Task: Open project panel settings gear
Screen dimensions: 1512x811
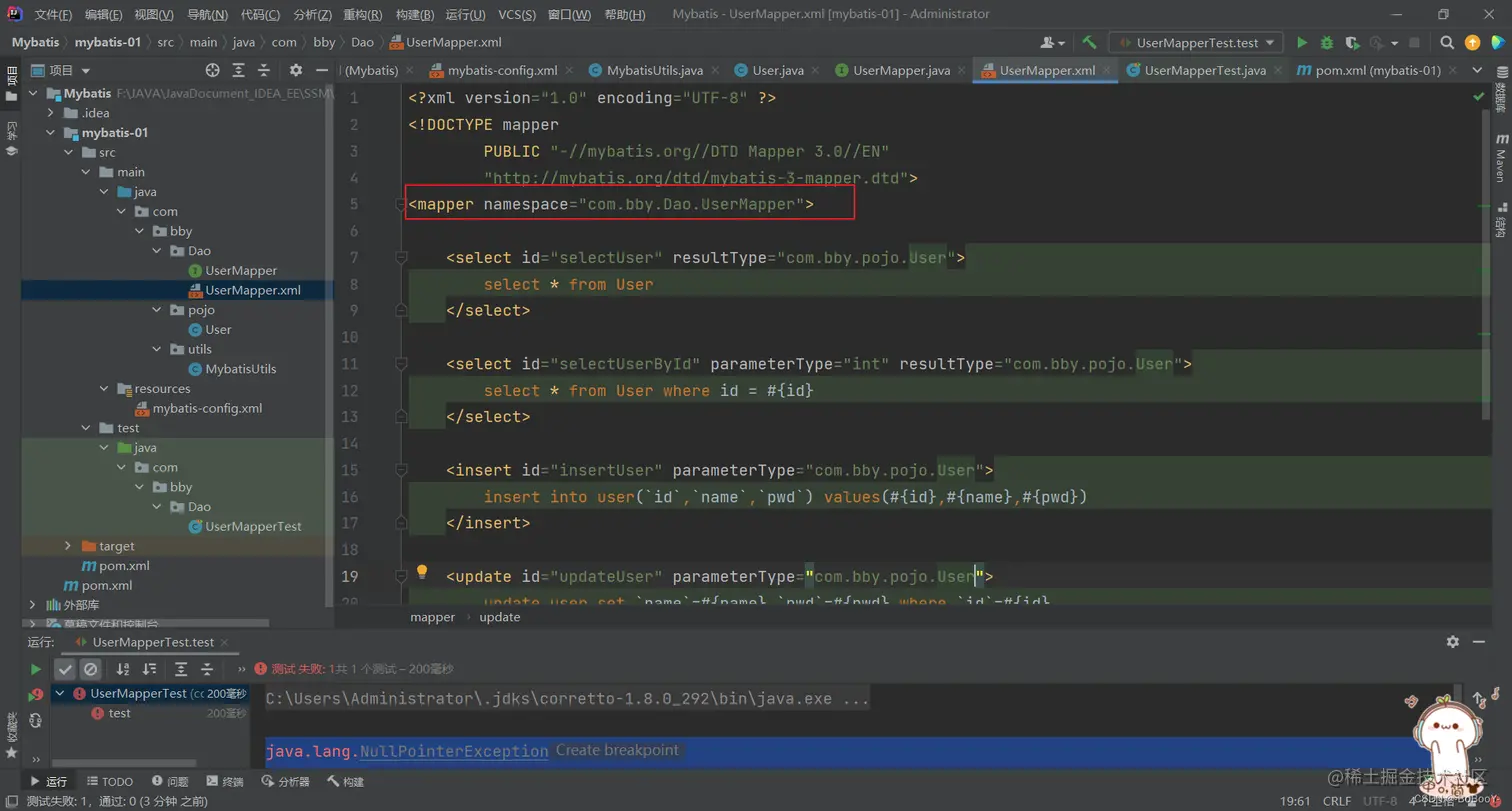Action: (x=295, y=70)
